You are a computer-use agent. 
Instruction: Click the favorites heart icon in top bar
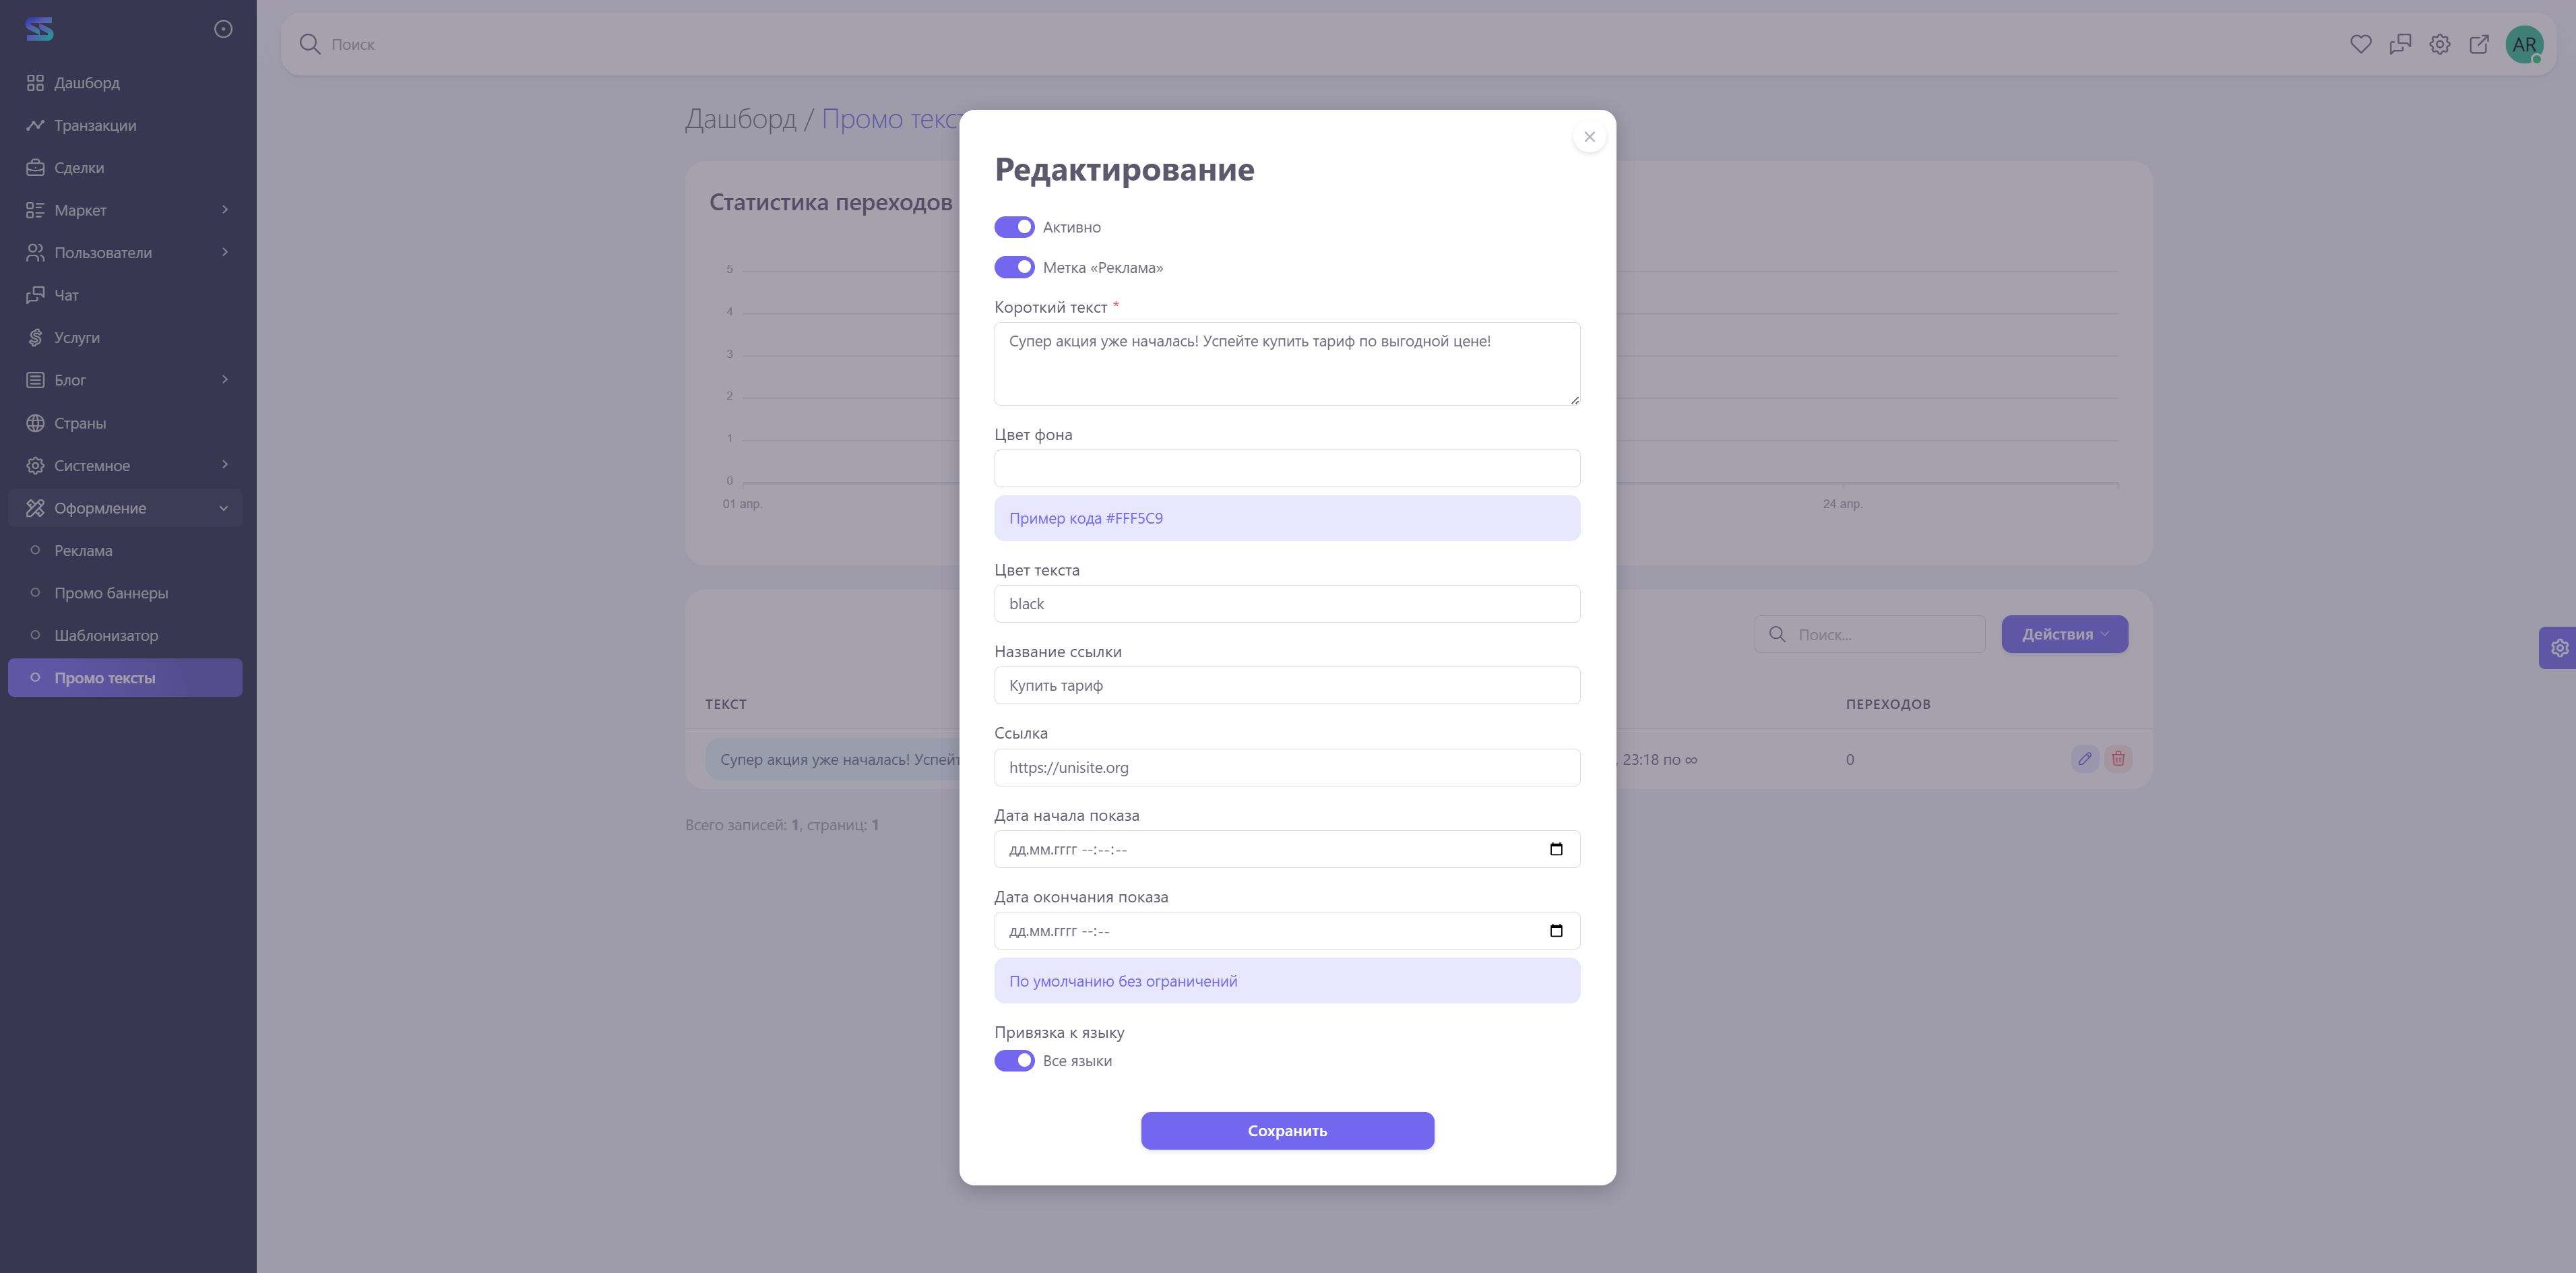click(2360, 44)
